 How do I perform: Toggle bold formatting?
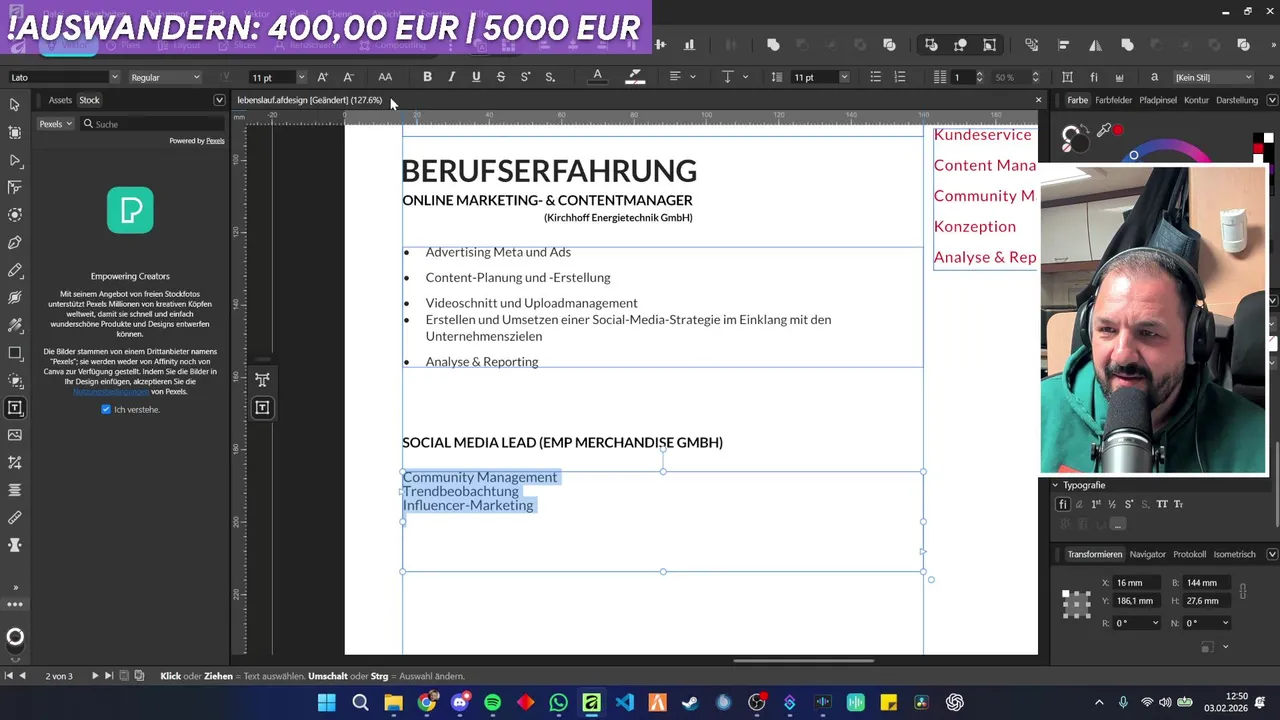pos(427,77)
